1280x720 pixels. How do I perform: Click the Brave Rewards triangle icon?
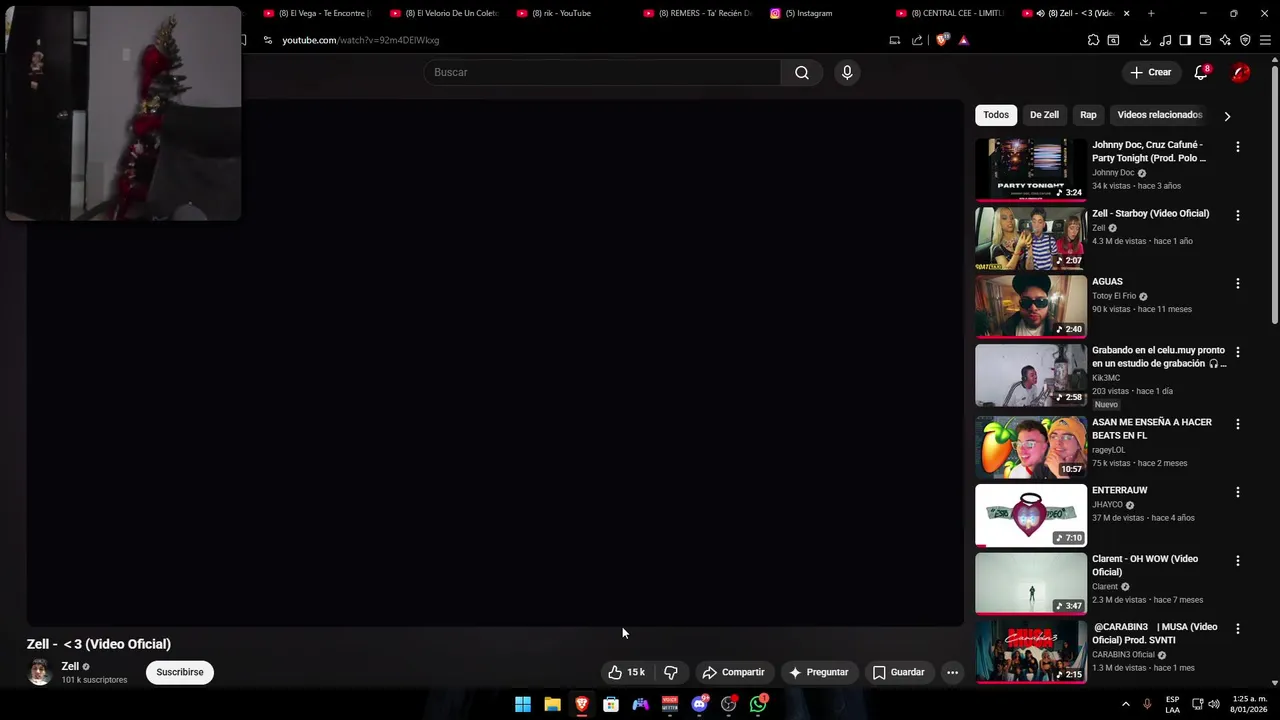pyautogui.click(x=963, y=40)
